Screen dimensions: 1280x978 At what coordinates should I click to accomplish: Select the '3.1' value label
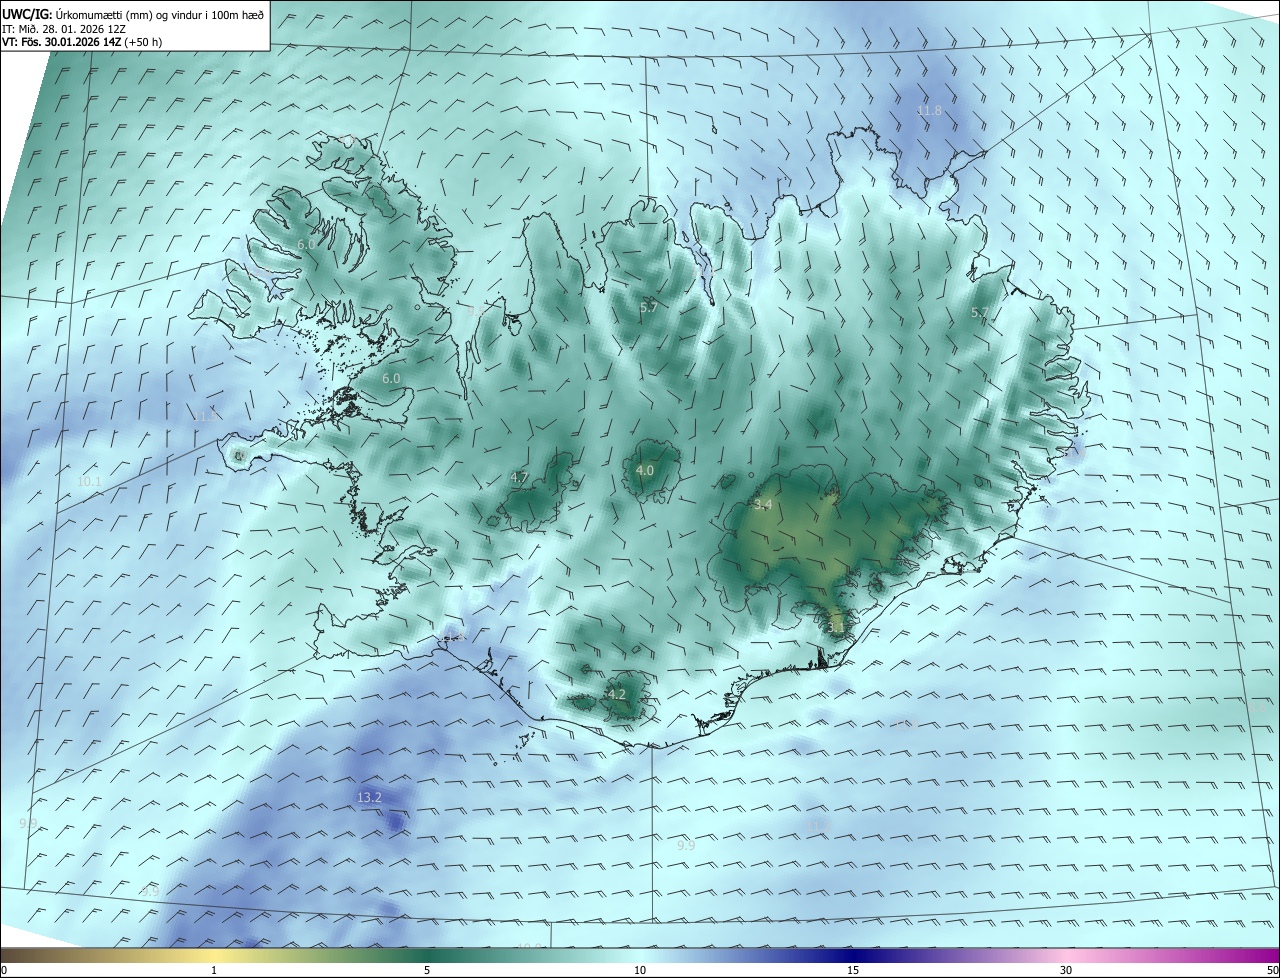point(836,628)
